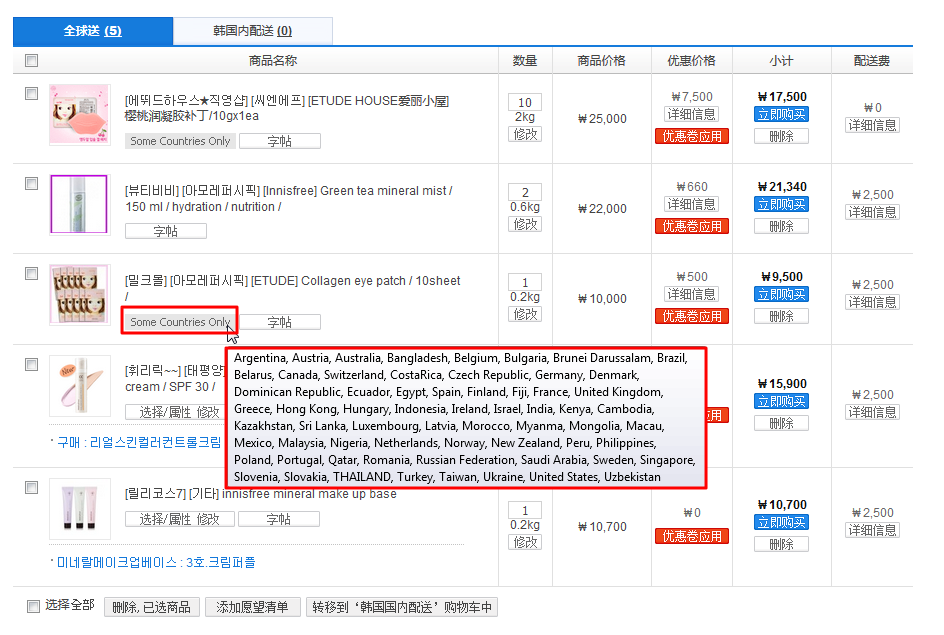Apply coupon 优惠卷应用 for Collagen eye patch
944x635 pixels.
coord(692,316)
